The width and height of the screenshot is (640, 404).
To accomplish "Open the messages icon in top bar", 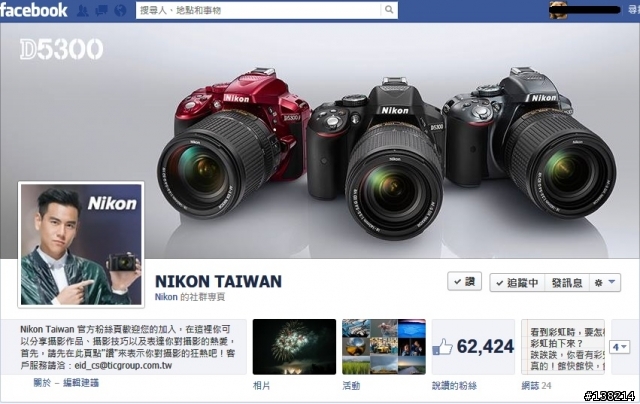I will click(101, 10).
